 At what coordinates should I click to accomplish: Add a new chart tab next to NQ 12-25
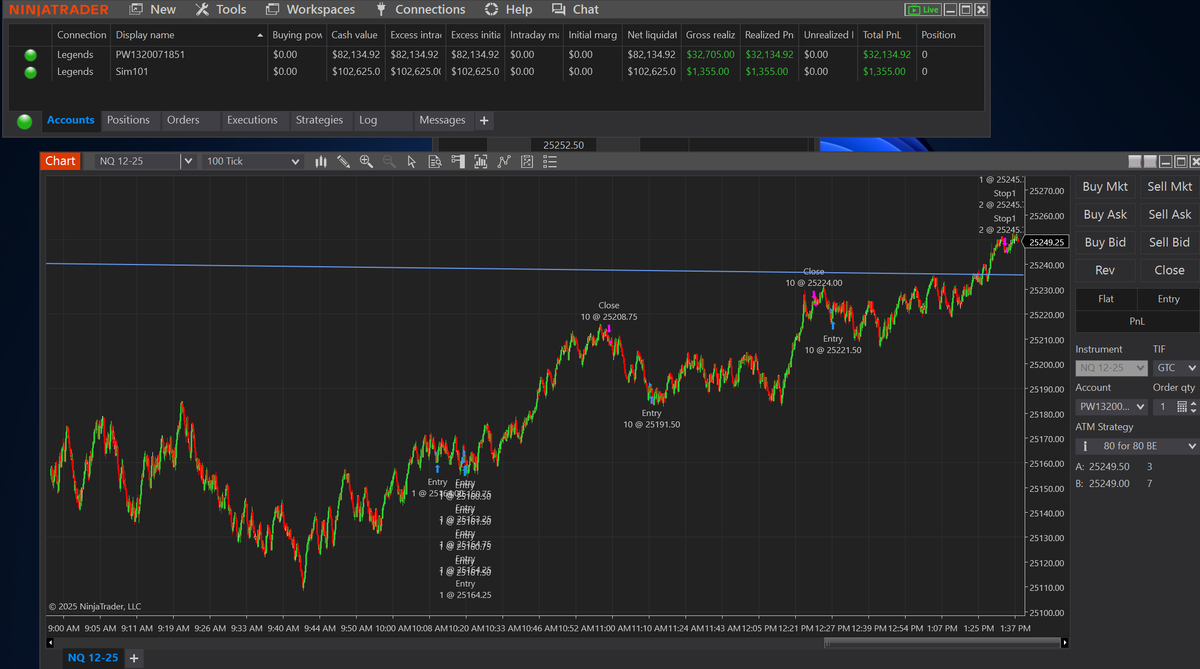point(134,658)
